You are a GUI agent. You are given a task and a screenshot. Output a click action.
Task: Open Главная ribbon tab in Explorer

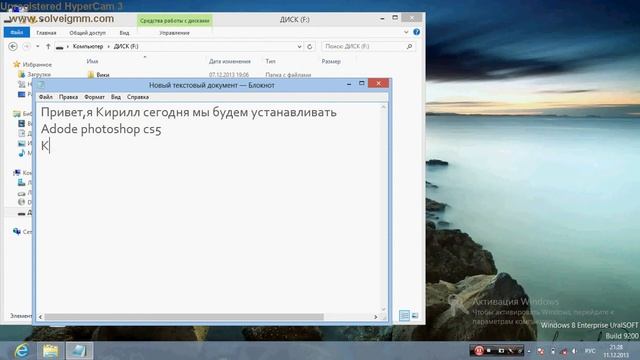pos(46,33)
